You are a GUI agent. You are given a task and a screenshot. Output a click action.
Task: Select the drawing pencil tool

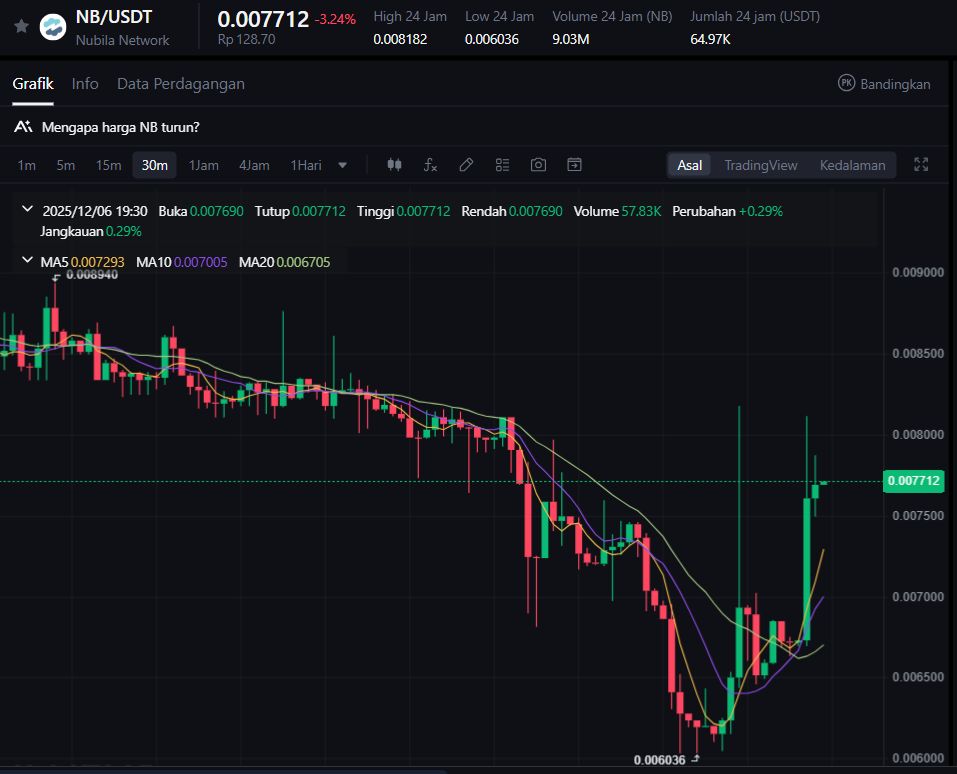tap(466, 165)
